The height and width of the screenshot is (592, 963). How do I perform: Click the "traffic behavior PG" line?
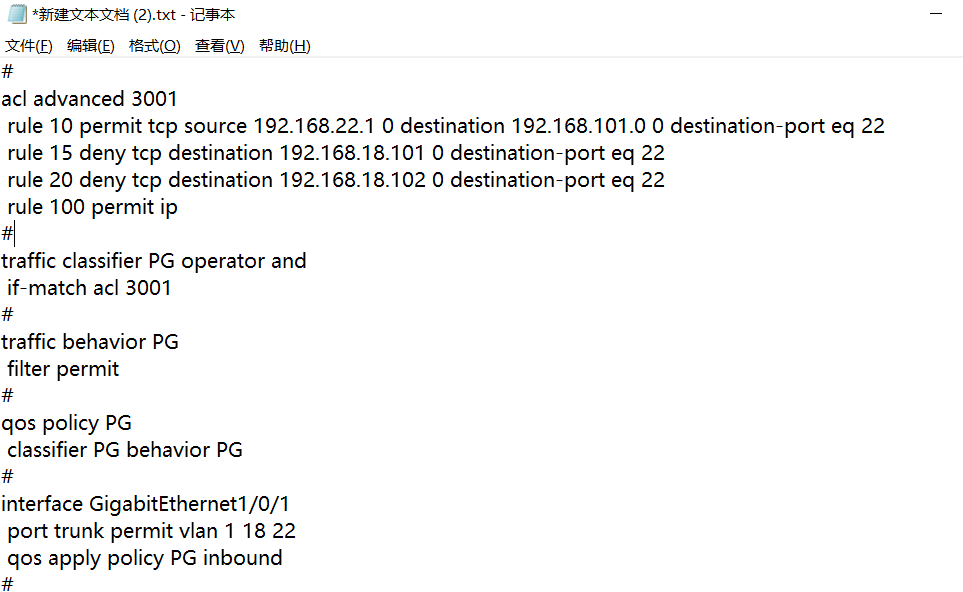click(x=90, y=342)
